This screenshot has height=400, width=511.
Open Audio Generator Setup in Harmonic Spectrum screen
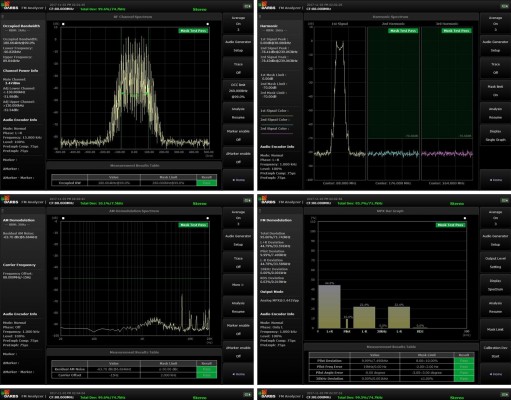(495, 46)
